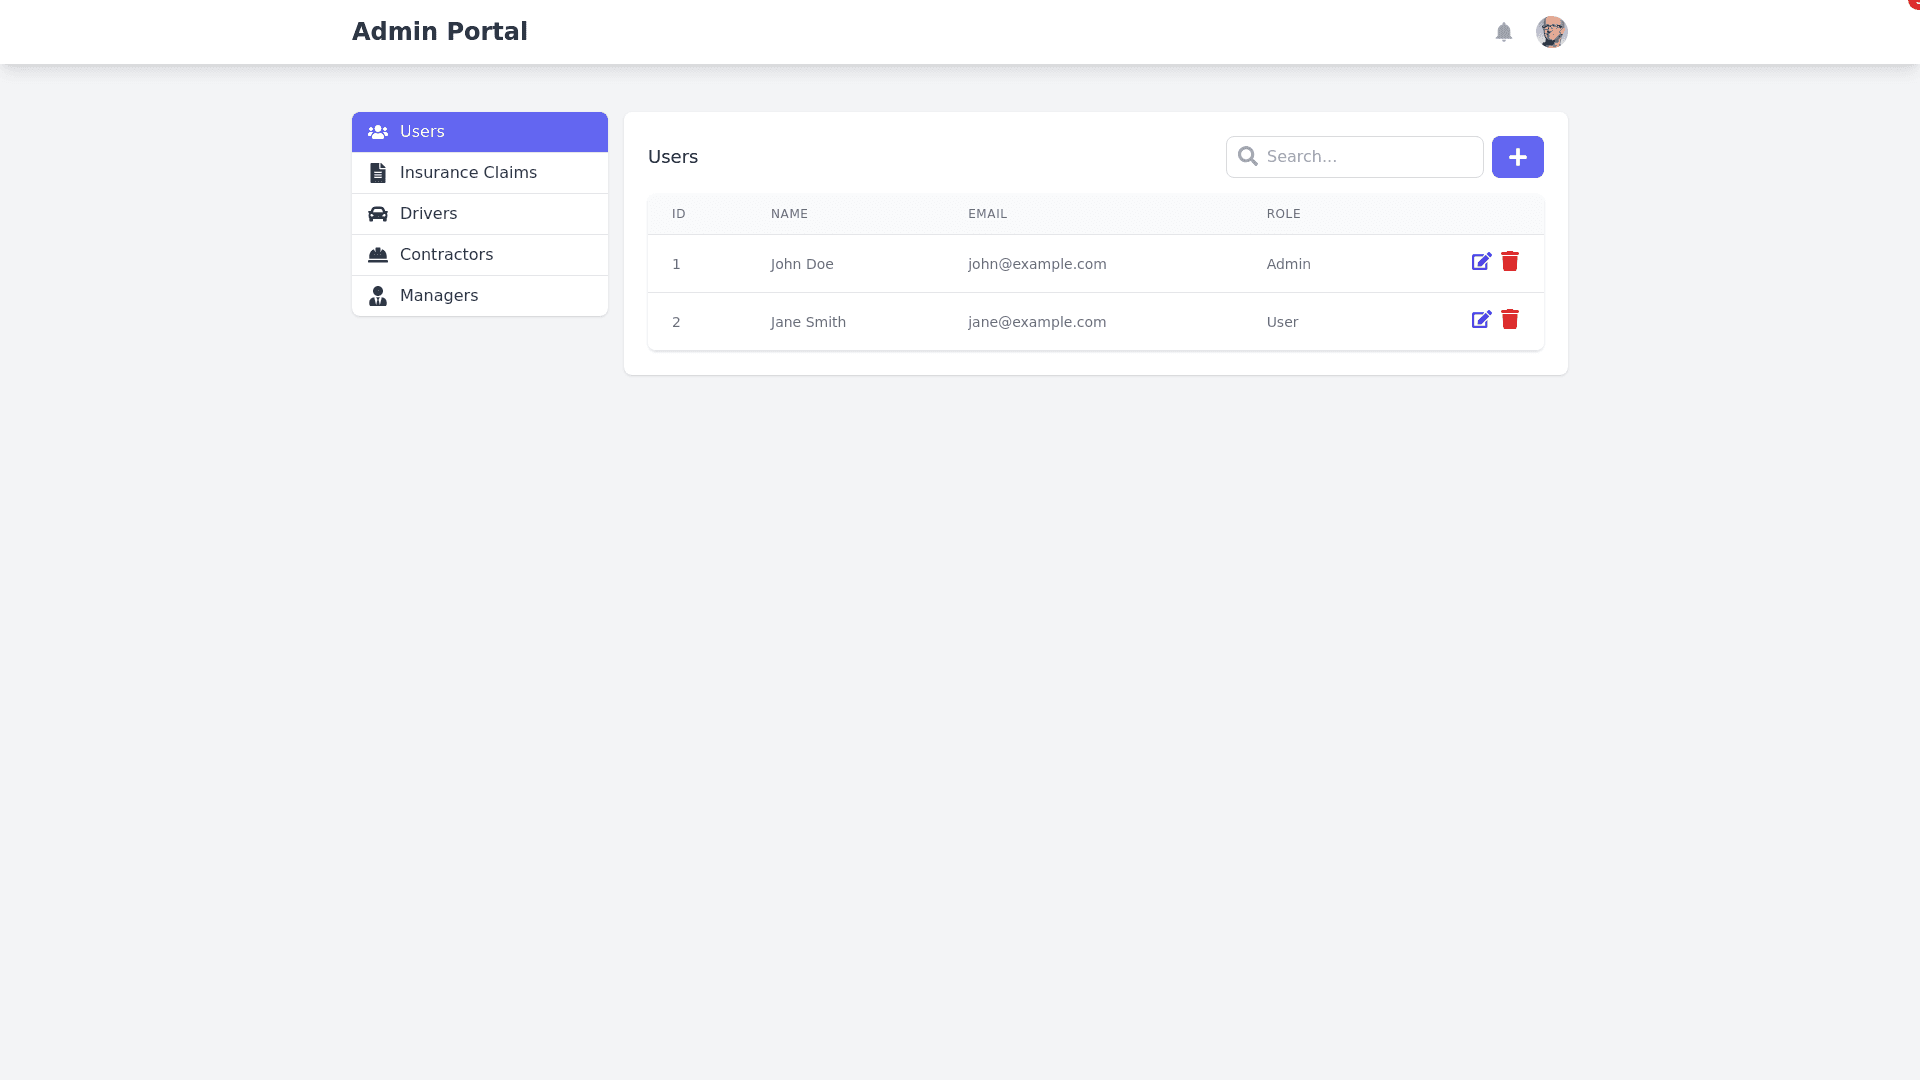Click the Admin Portal title
The image size is (1920, 1080).
click(440, 31)
